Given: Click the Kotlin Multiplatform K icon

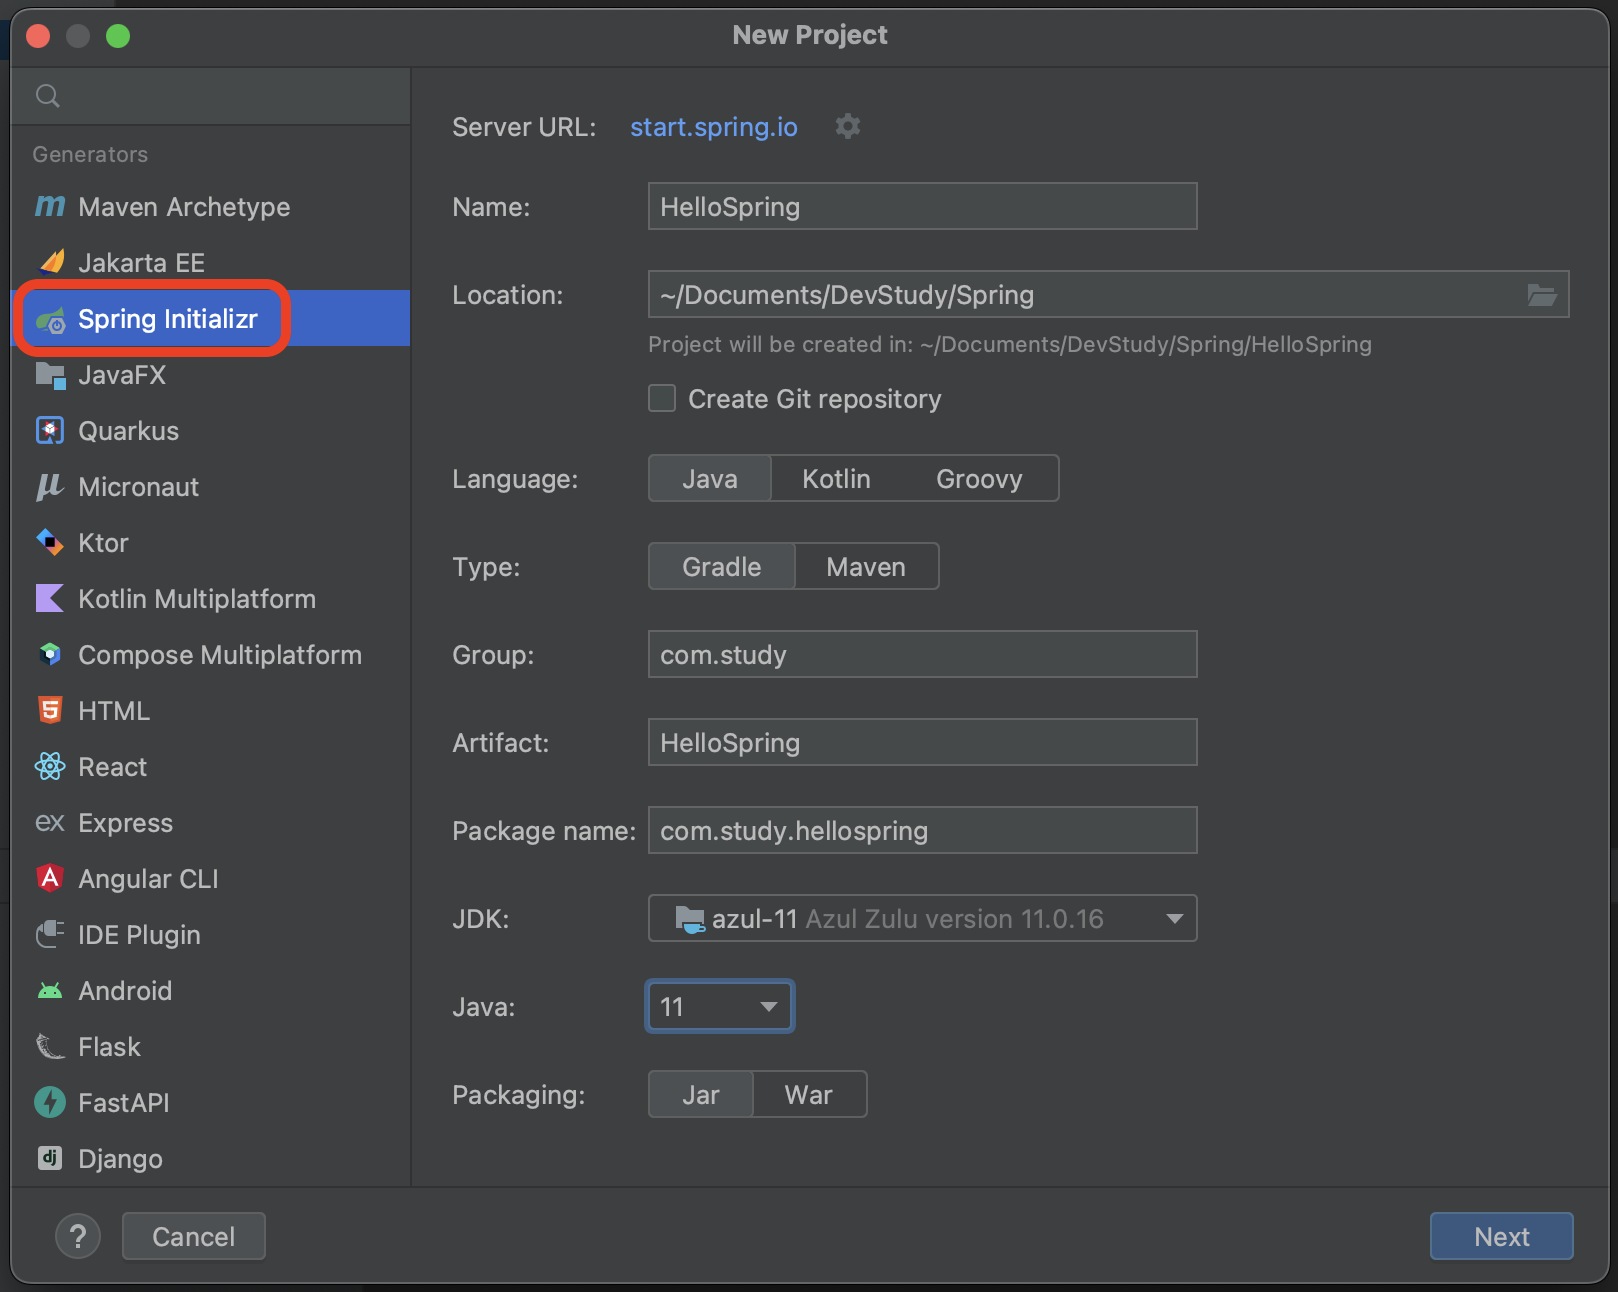Looking at the screenshot, I should pyautogui.click(x=50, y=599).
